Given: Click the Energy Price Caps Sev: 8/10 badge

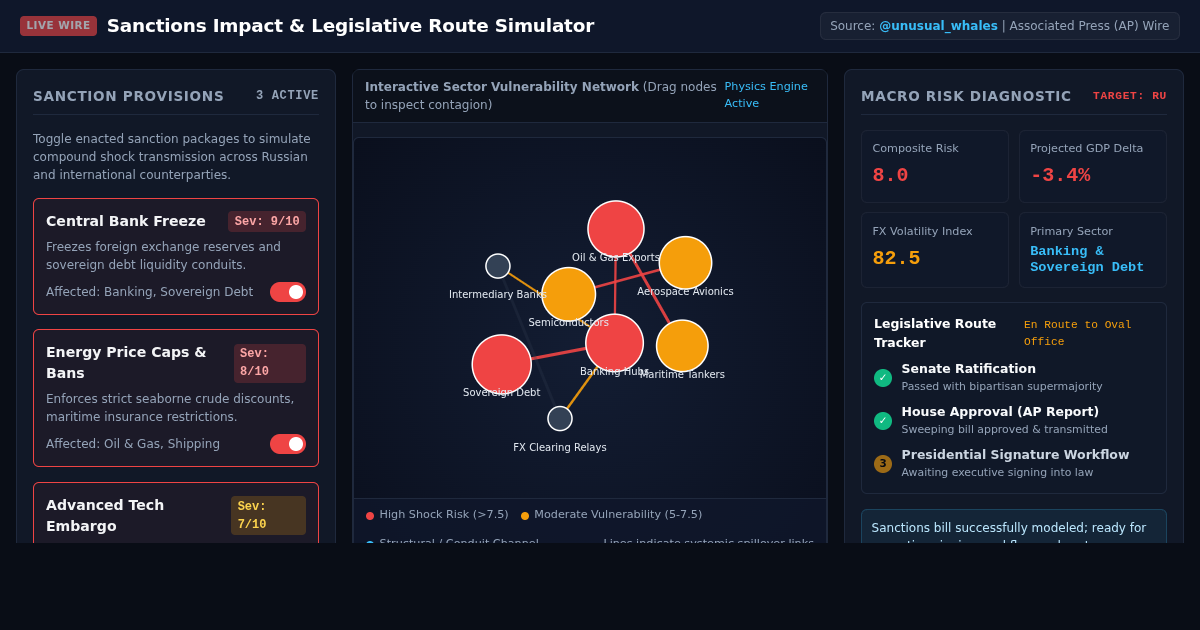Looking at the screenshot, I should pos(270,363).
